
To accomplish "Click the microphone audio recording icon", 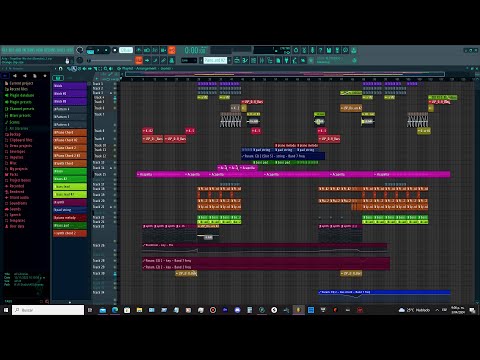I will click(x=312, y=50).
